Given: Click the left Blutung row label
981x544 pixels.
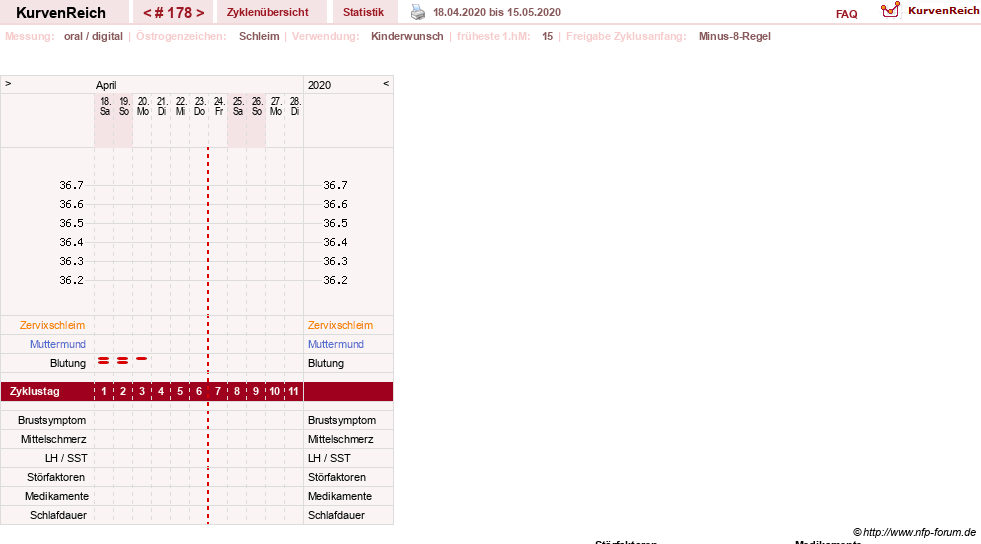Looking at the screenshot, I should (68, 363).
